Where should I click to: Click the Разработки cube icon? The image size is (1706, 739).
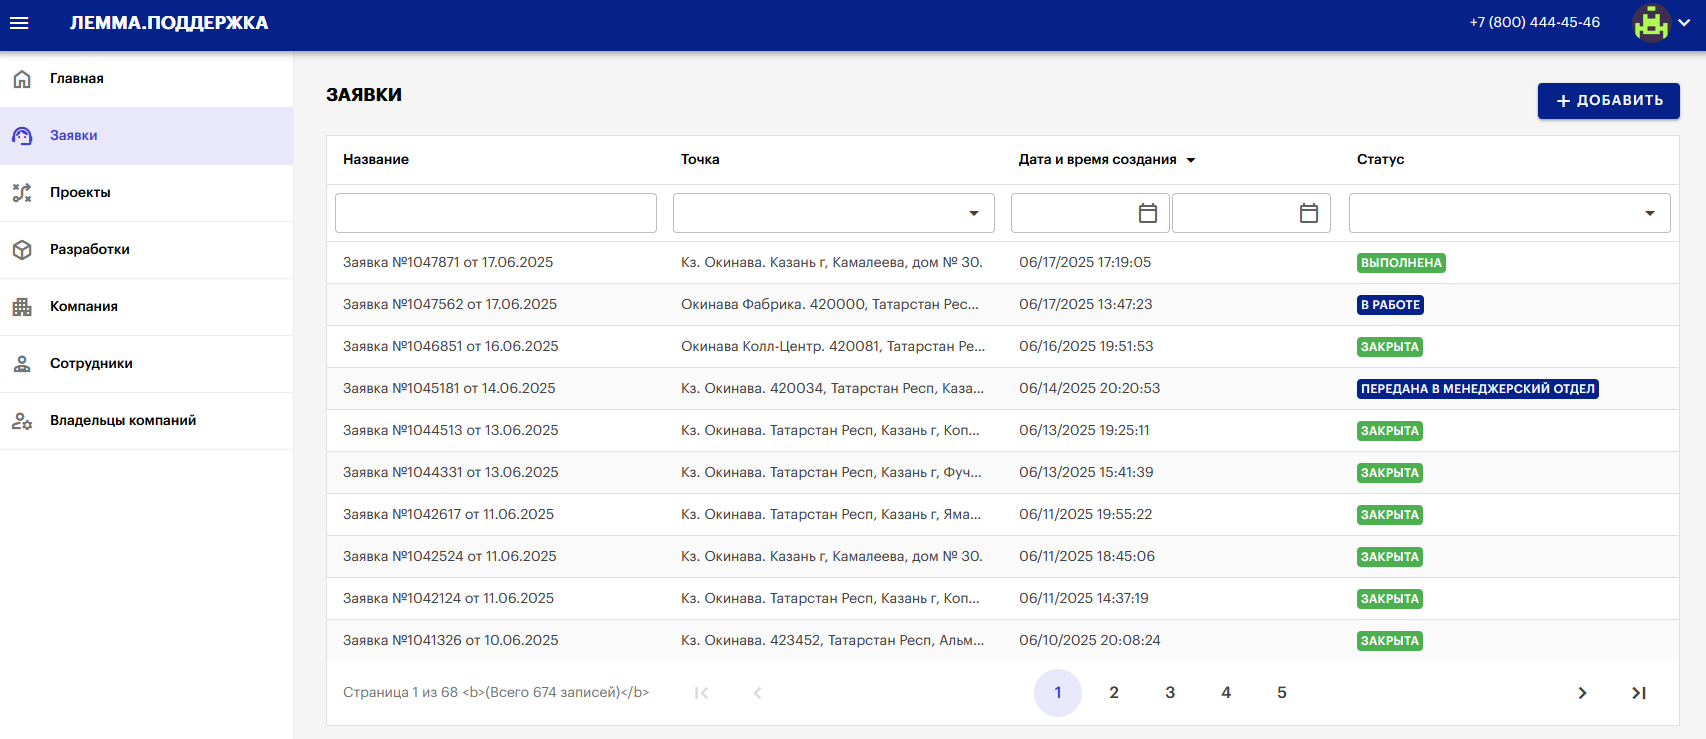click(22, 250)
